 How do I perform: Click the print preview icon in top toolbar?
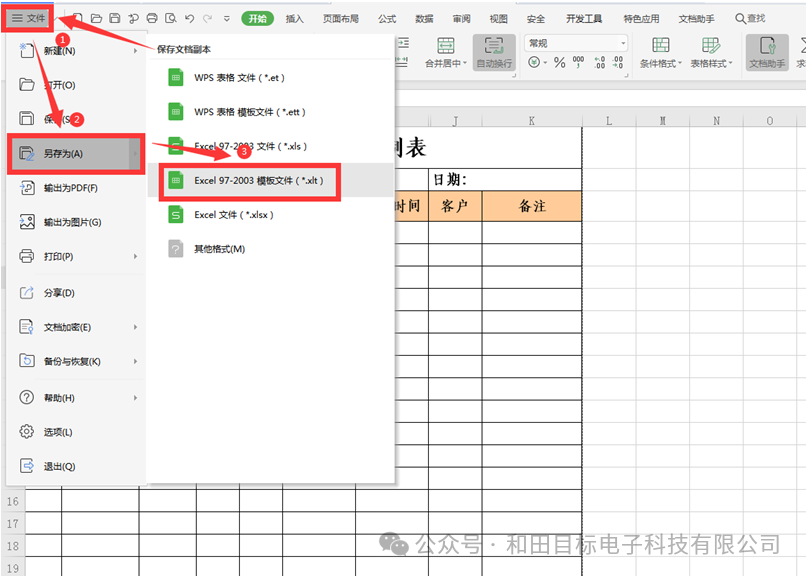[171, 18]
